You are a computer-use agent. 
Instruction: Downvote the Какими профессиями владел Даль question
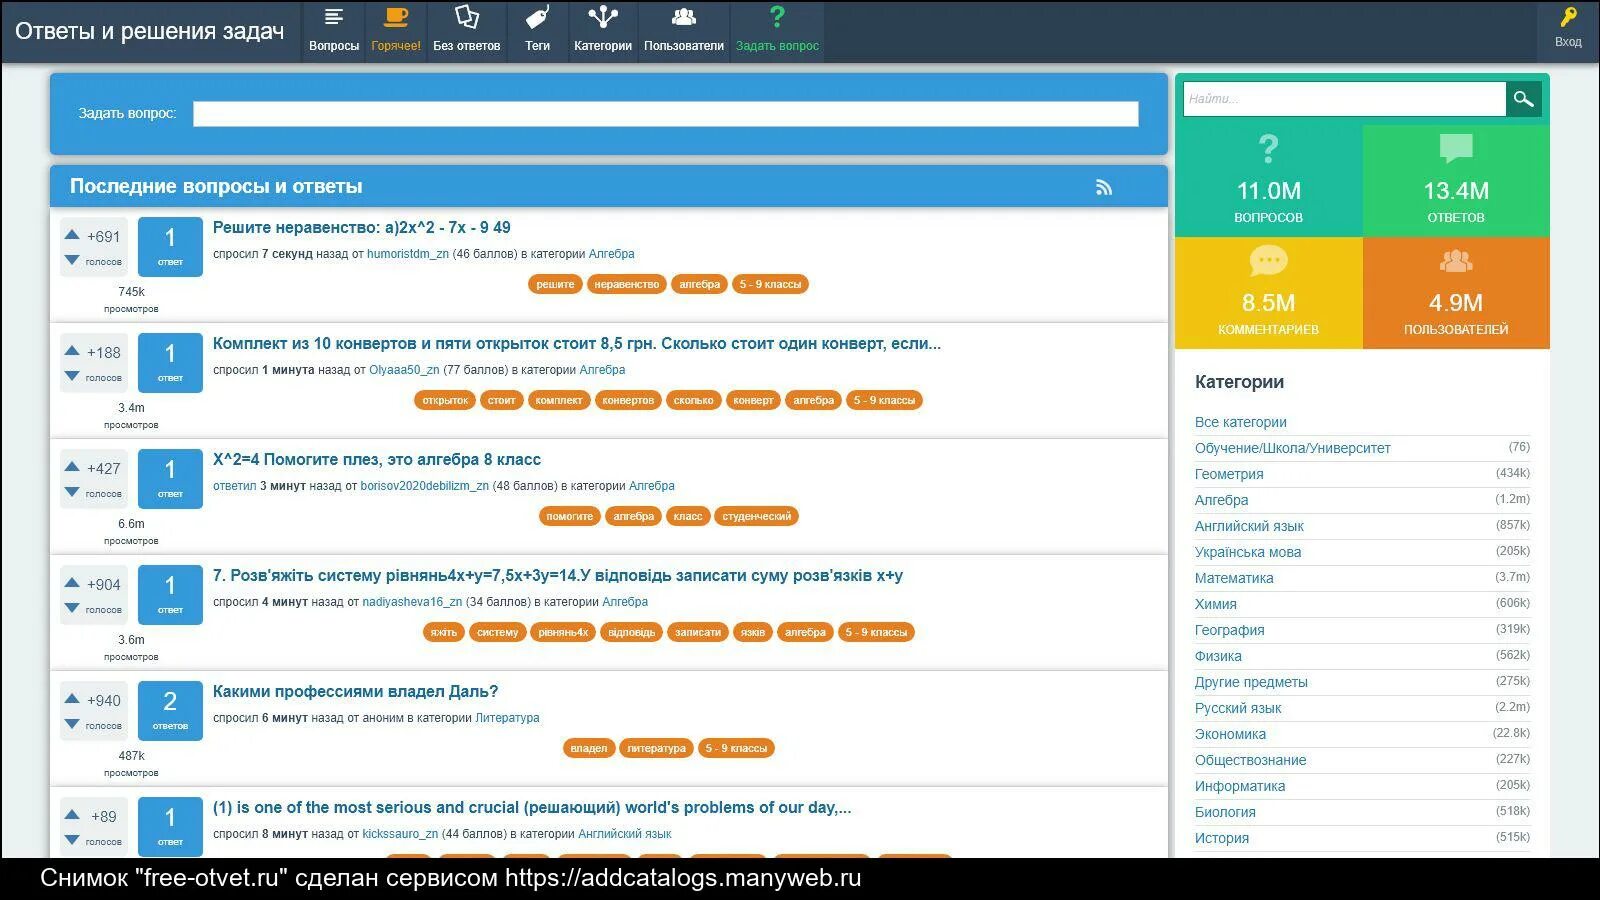tap(72, 724)
